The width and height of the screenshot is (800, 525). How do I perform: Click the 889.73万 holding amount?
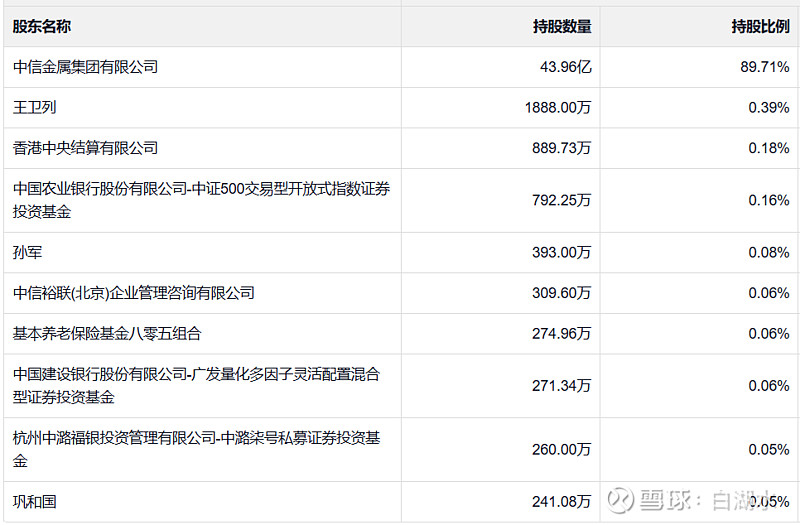(561, 148)
